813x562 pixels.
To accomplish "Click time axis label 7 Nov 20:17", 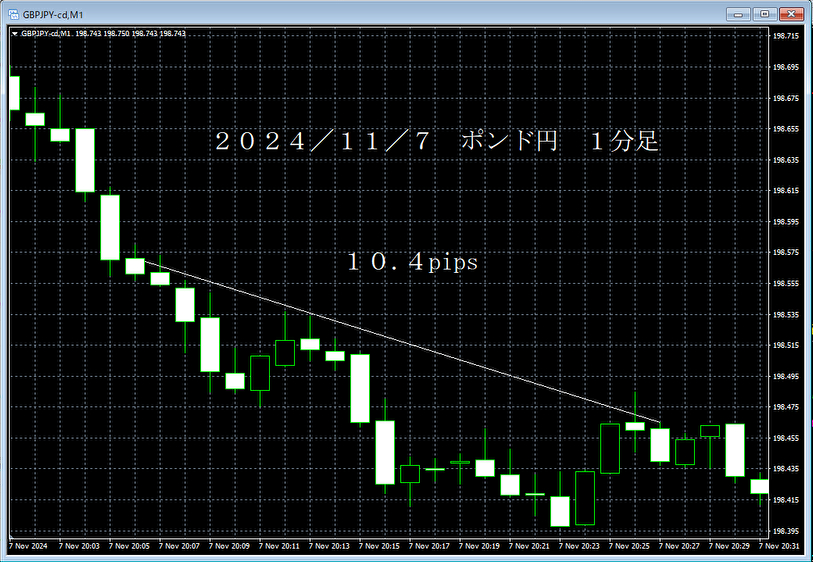I will pyautogui.click(x=429, y=546).
